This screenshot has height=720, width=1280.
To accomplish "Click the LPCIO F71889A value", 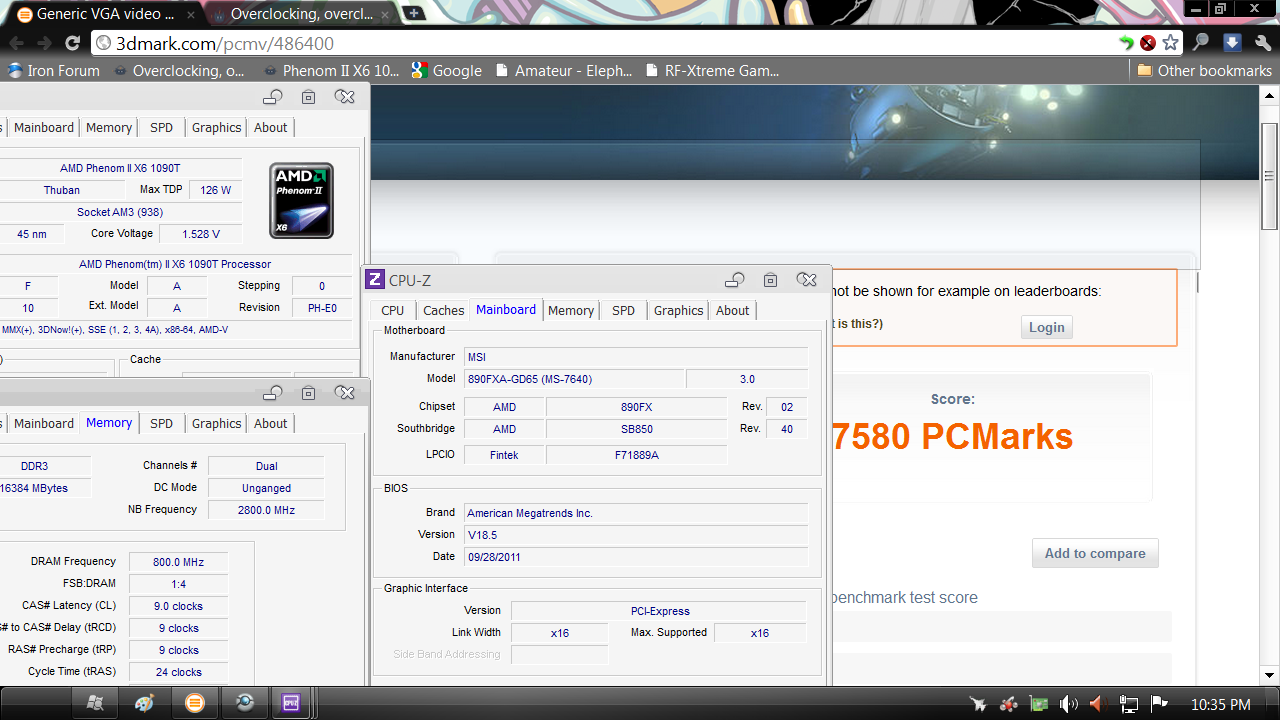I will click(x=636, y=455).
